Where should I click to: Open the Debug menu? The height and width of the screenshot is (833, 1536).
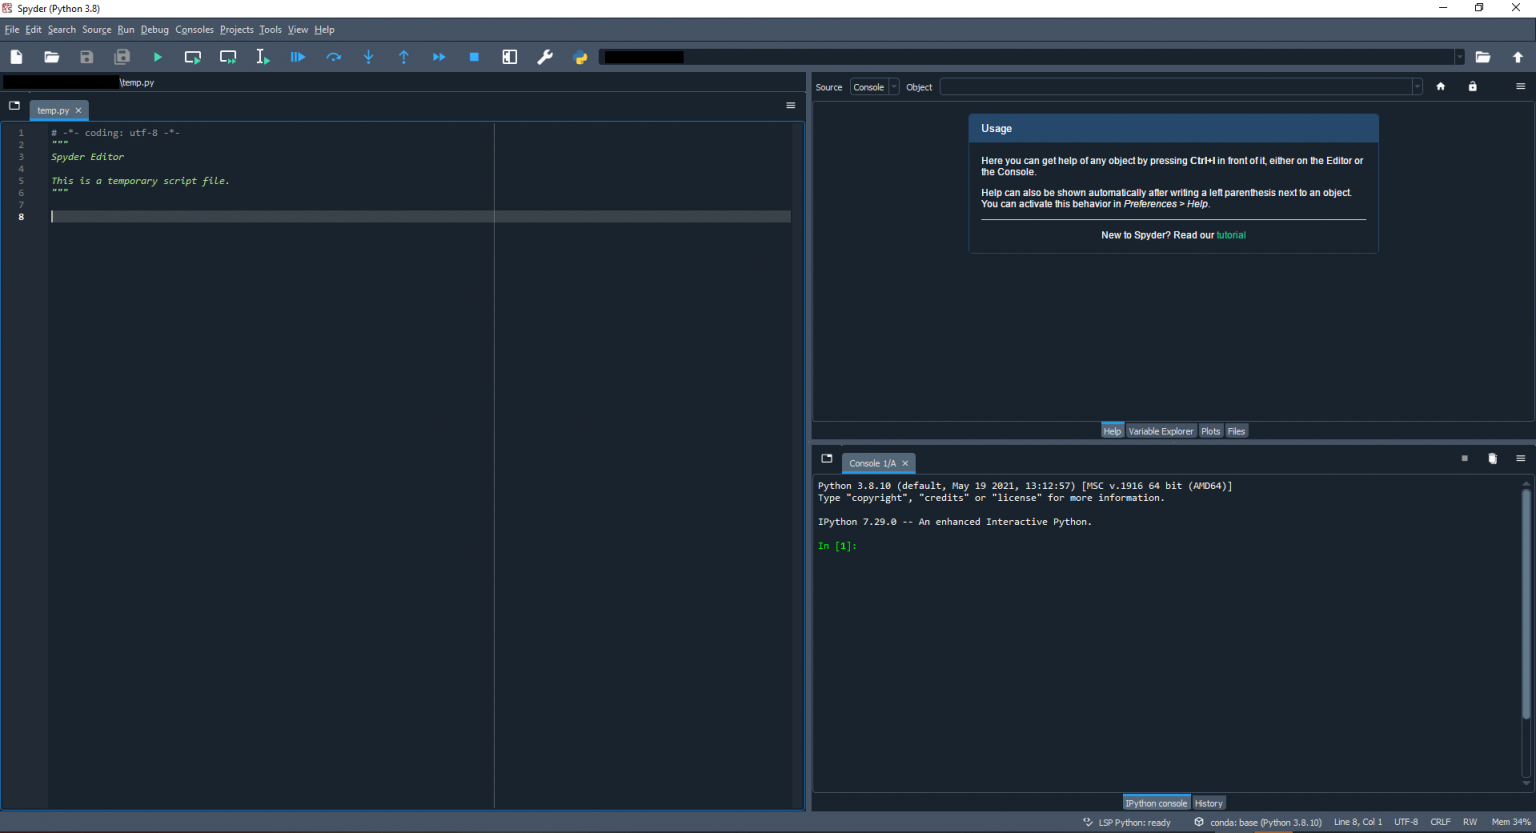point(154,30)
